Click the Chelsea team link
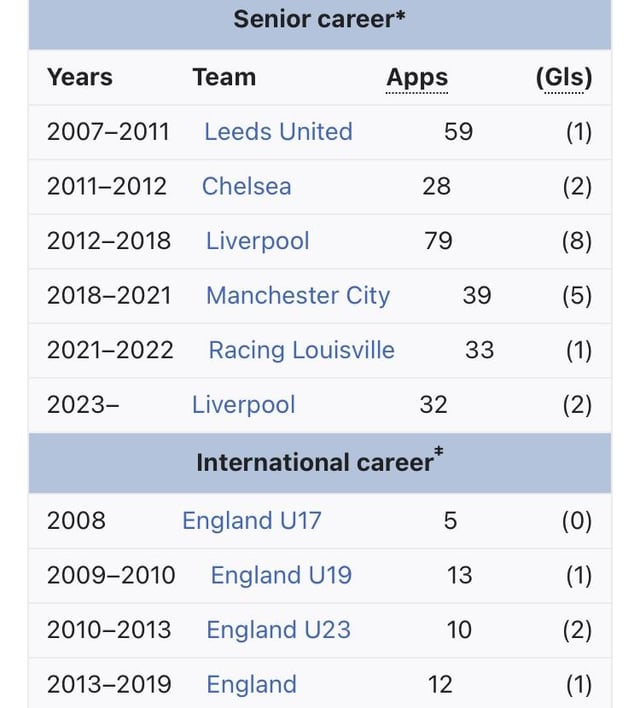Viewport: 640px width, 708px height. [246, 186]
